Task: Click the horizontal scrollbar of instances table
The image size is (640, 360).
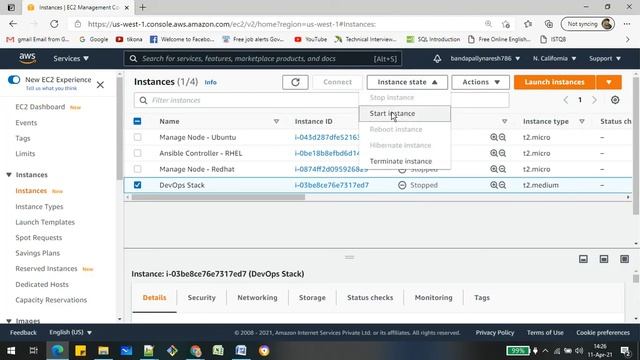Action: 218,197
